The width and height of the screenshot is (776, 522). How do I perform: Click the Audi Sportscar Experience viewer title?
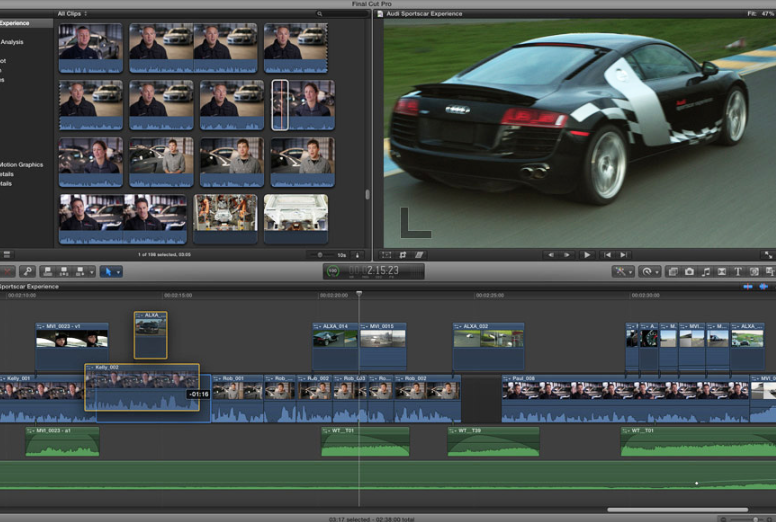click(x=424, y=14)
